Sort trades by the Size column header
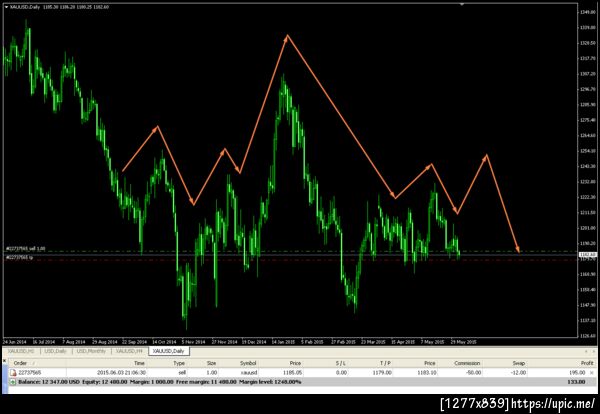This screenshot has height=414, width=600. 211,363
